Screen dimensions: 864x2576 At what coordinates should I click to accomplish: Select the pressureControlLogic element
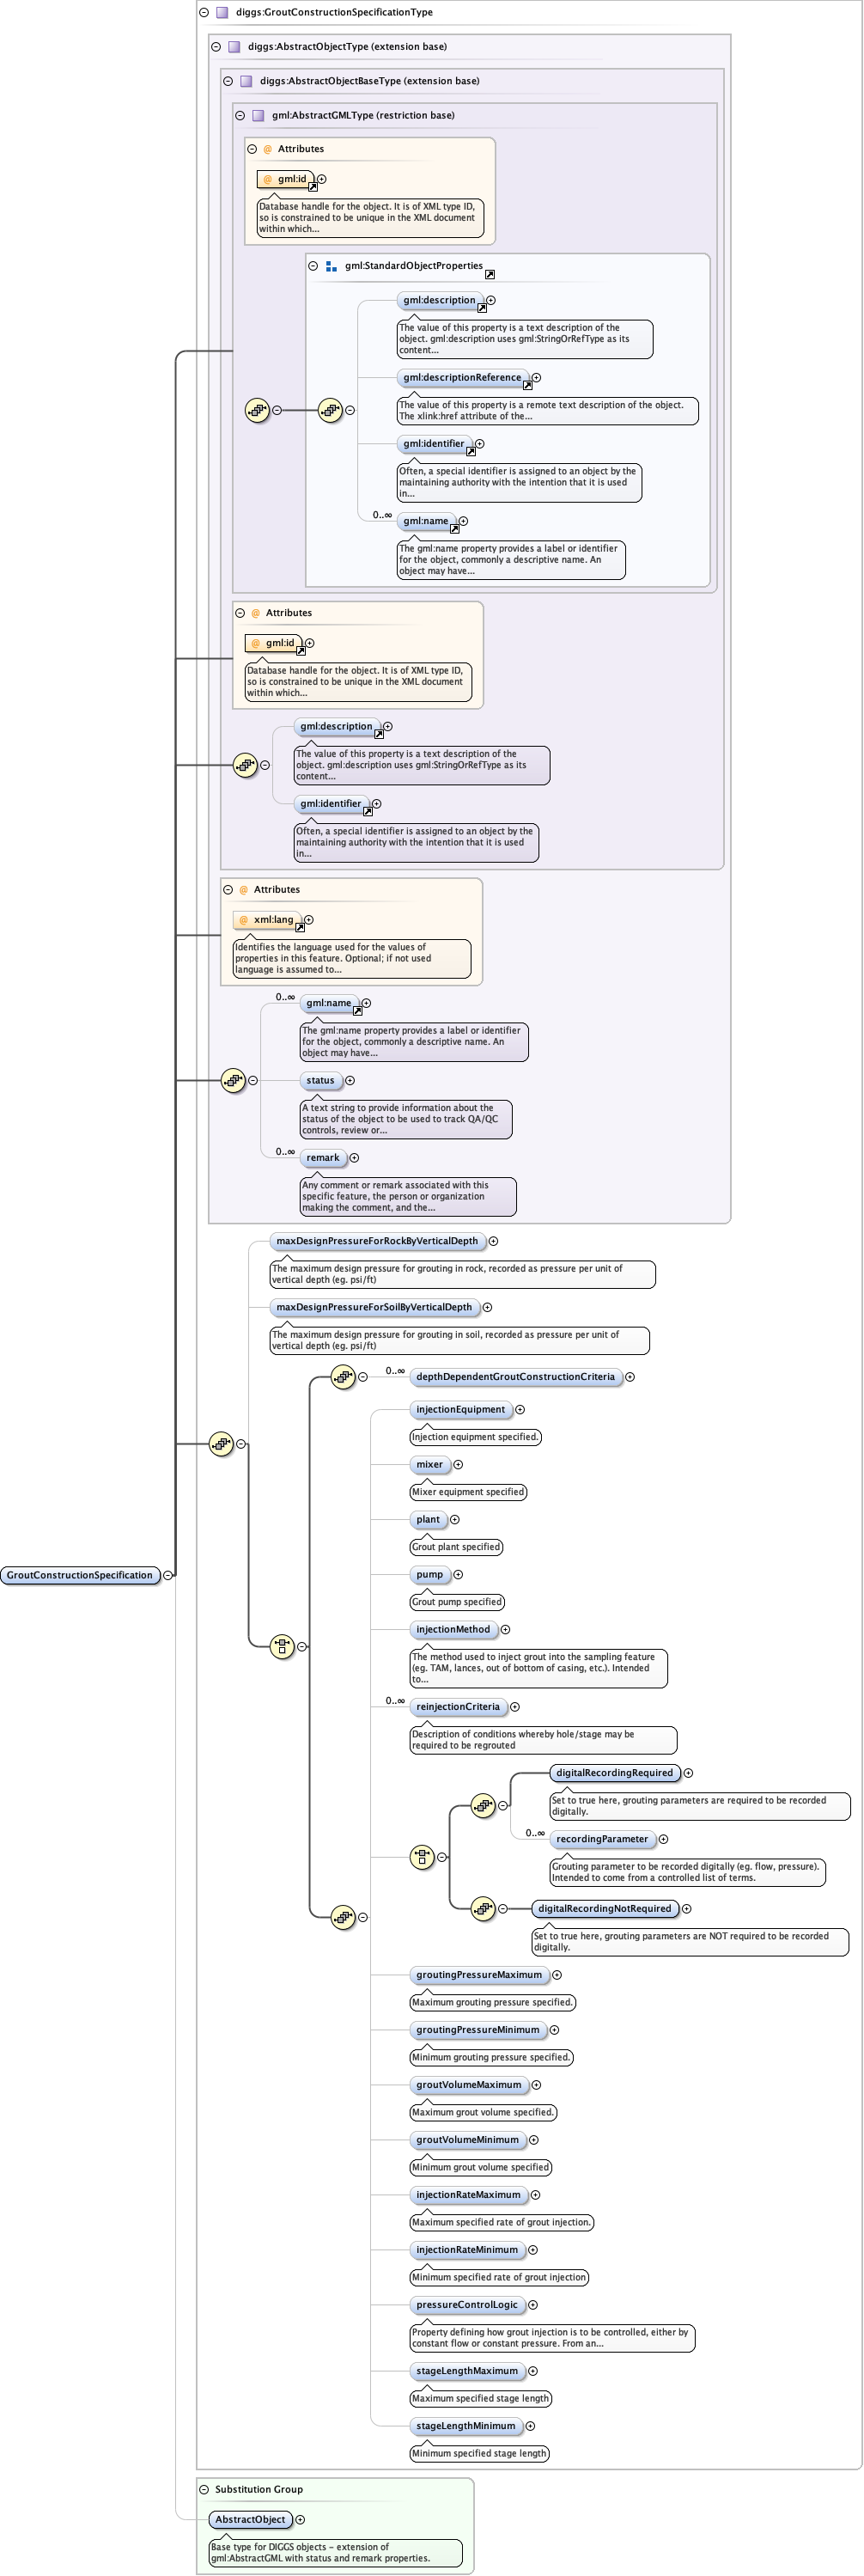[467, 2304]
